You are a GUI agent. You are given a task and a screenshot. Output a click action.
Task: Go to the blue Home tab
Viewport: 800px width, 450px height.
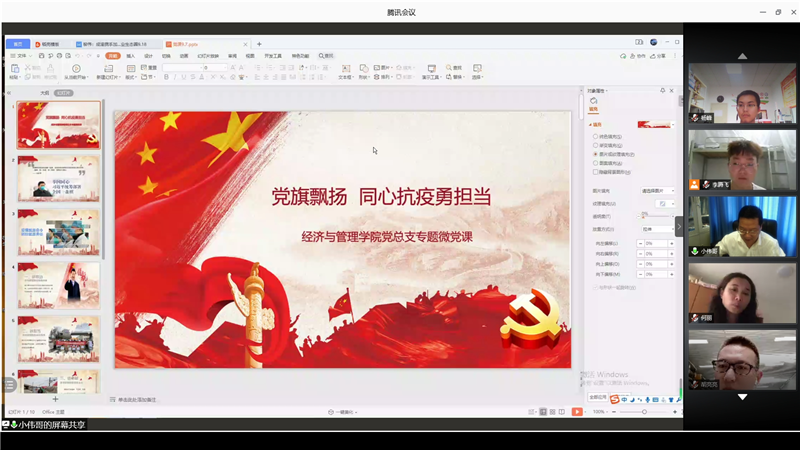[18, 44]
